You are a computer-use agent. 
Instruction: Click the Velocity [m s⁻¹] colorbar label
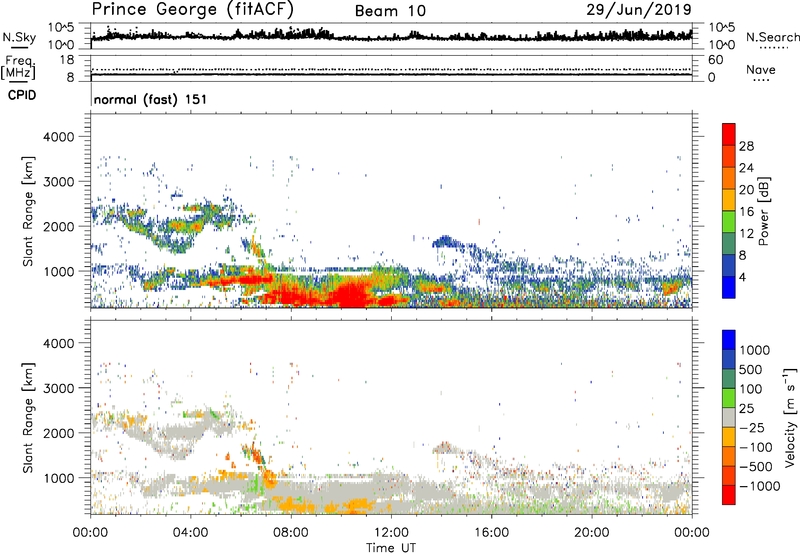790,417
